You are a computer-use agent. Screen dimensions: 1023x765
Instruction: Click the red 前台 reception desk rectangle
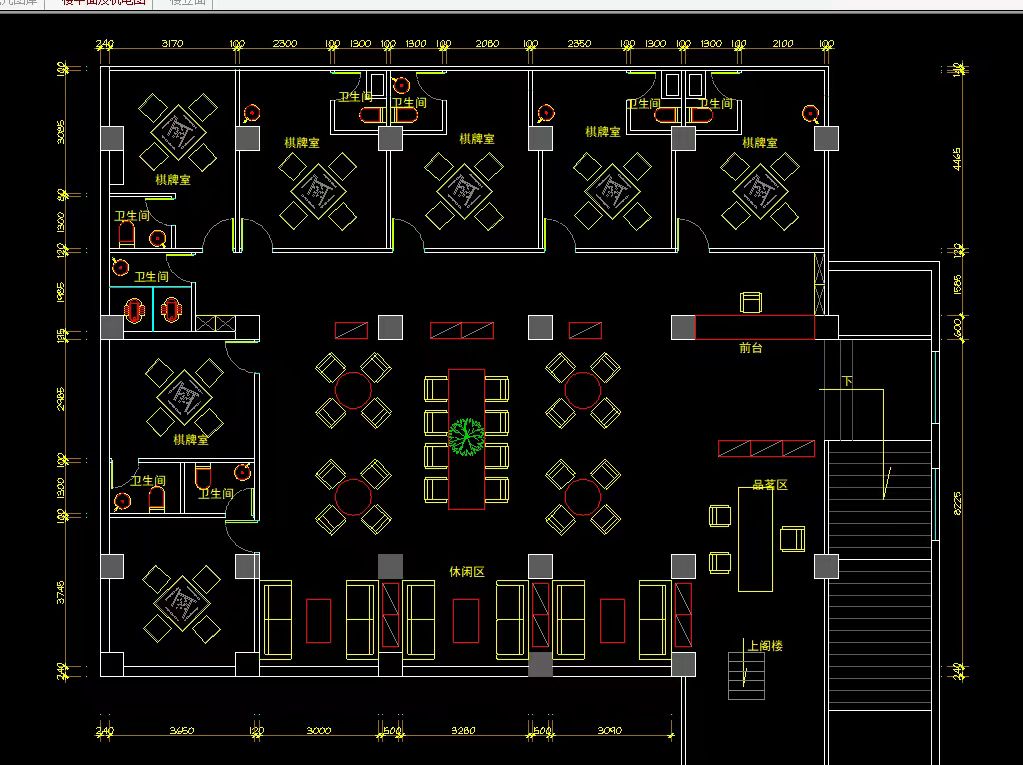click(x=754, y=327)
